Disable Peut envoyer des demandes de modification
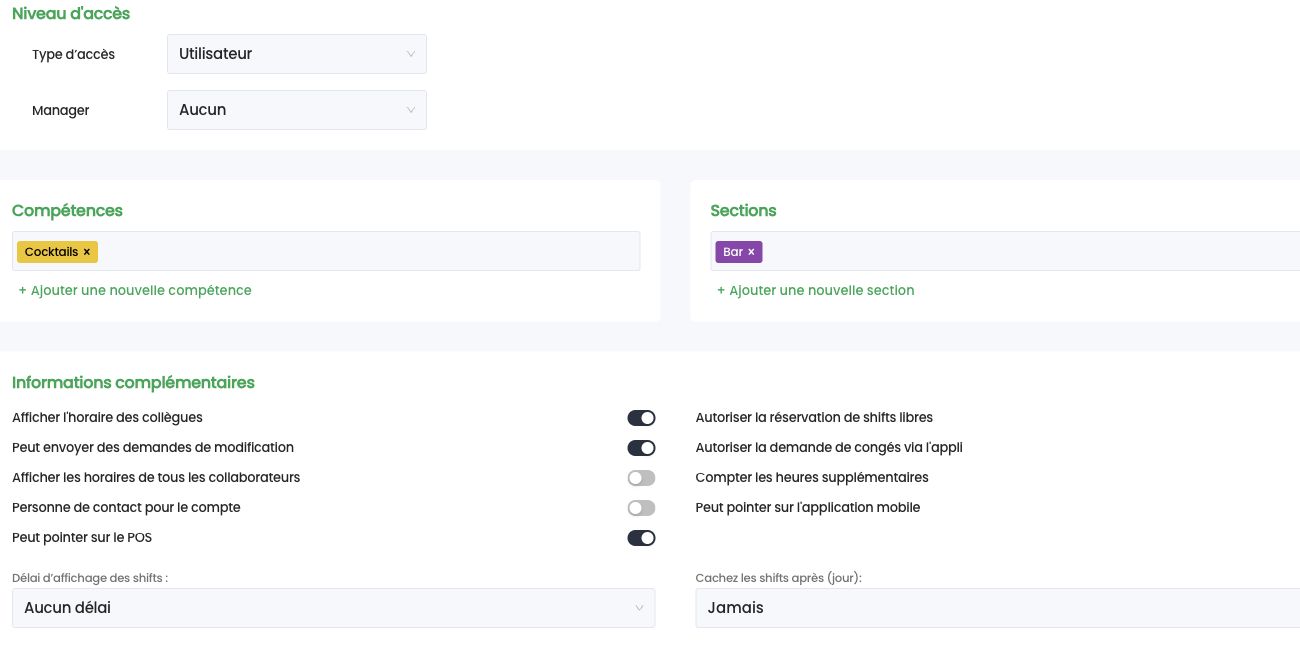Image resolution: width=1300 pixels, height=645 pixels. click(641, 448)
